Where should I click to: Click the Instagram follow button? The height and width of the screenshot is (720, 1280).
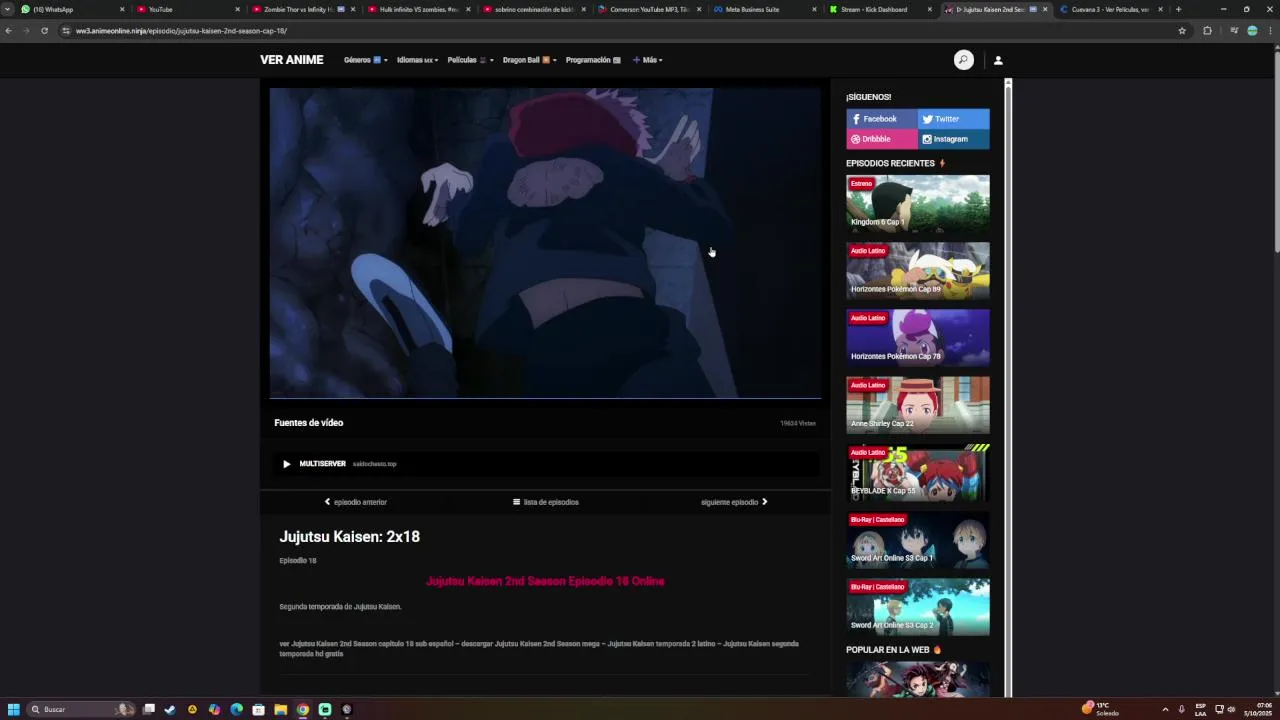pyautogui.click(x=954, y=139)
